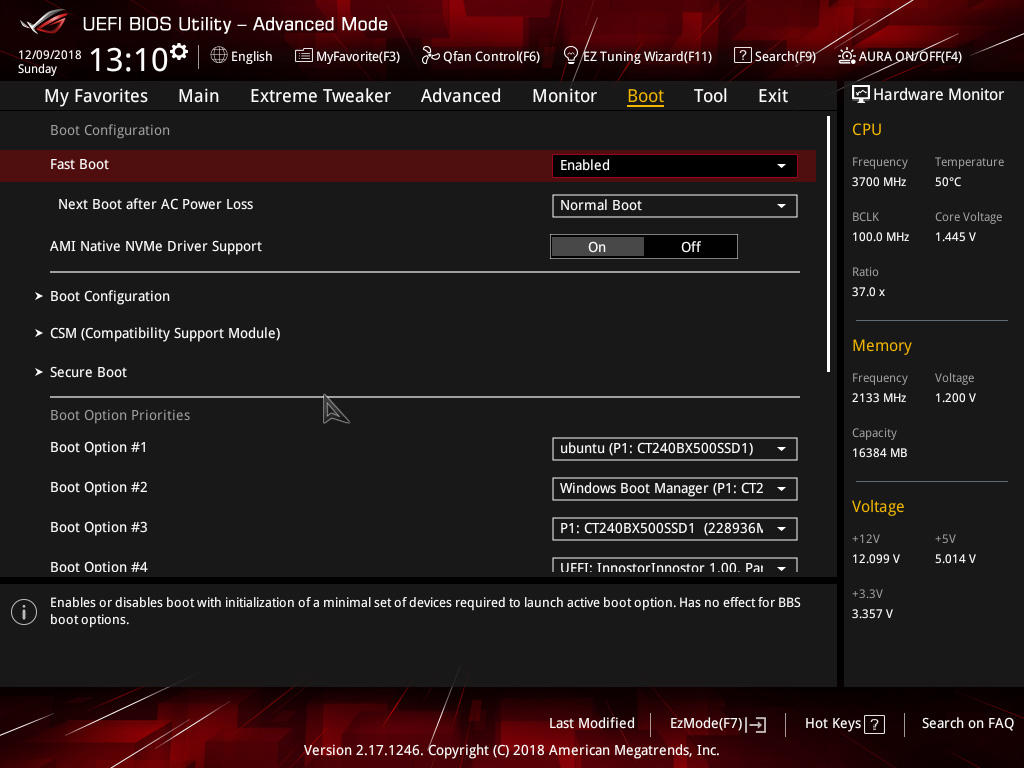Open Next Boot after AC Power Loss dropdown
1024x768 pixels.
tap(675, 206)
